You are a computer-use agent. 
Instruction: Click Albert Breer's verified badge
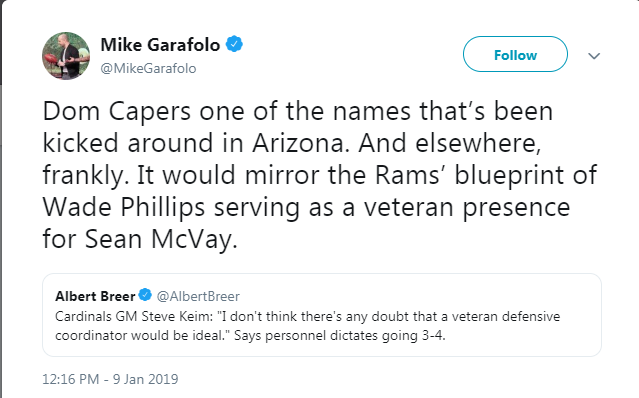[145, 295]
